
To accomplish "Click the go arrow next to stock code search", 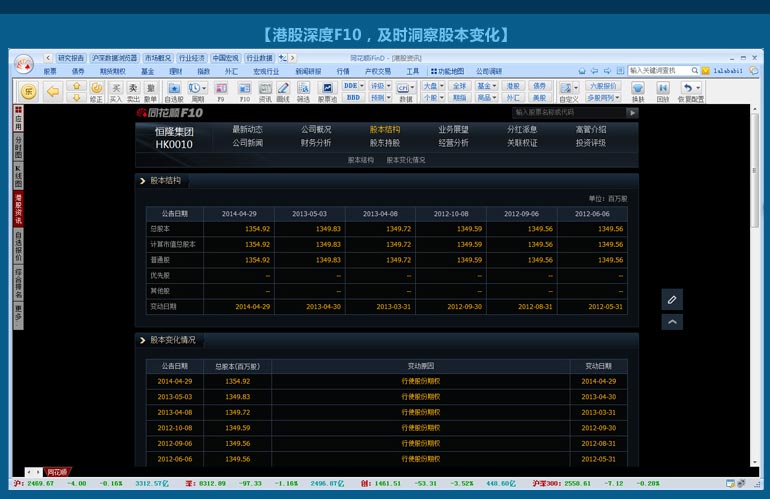I will [x=632, y=112].
